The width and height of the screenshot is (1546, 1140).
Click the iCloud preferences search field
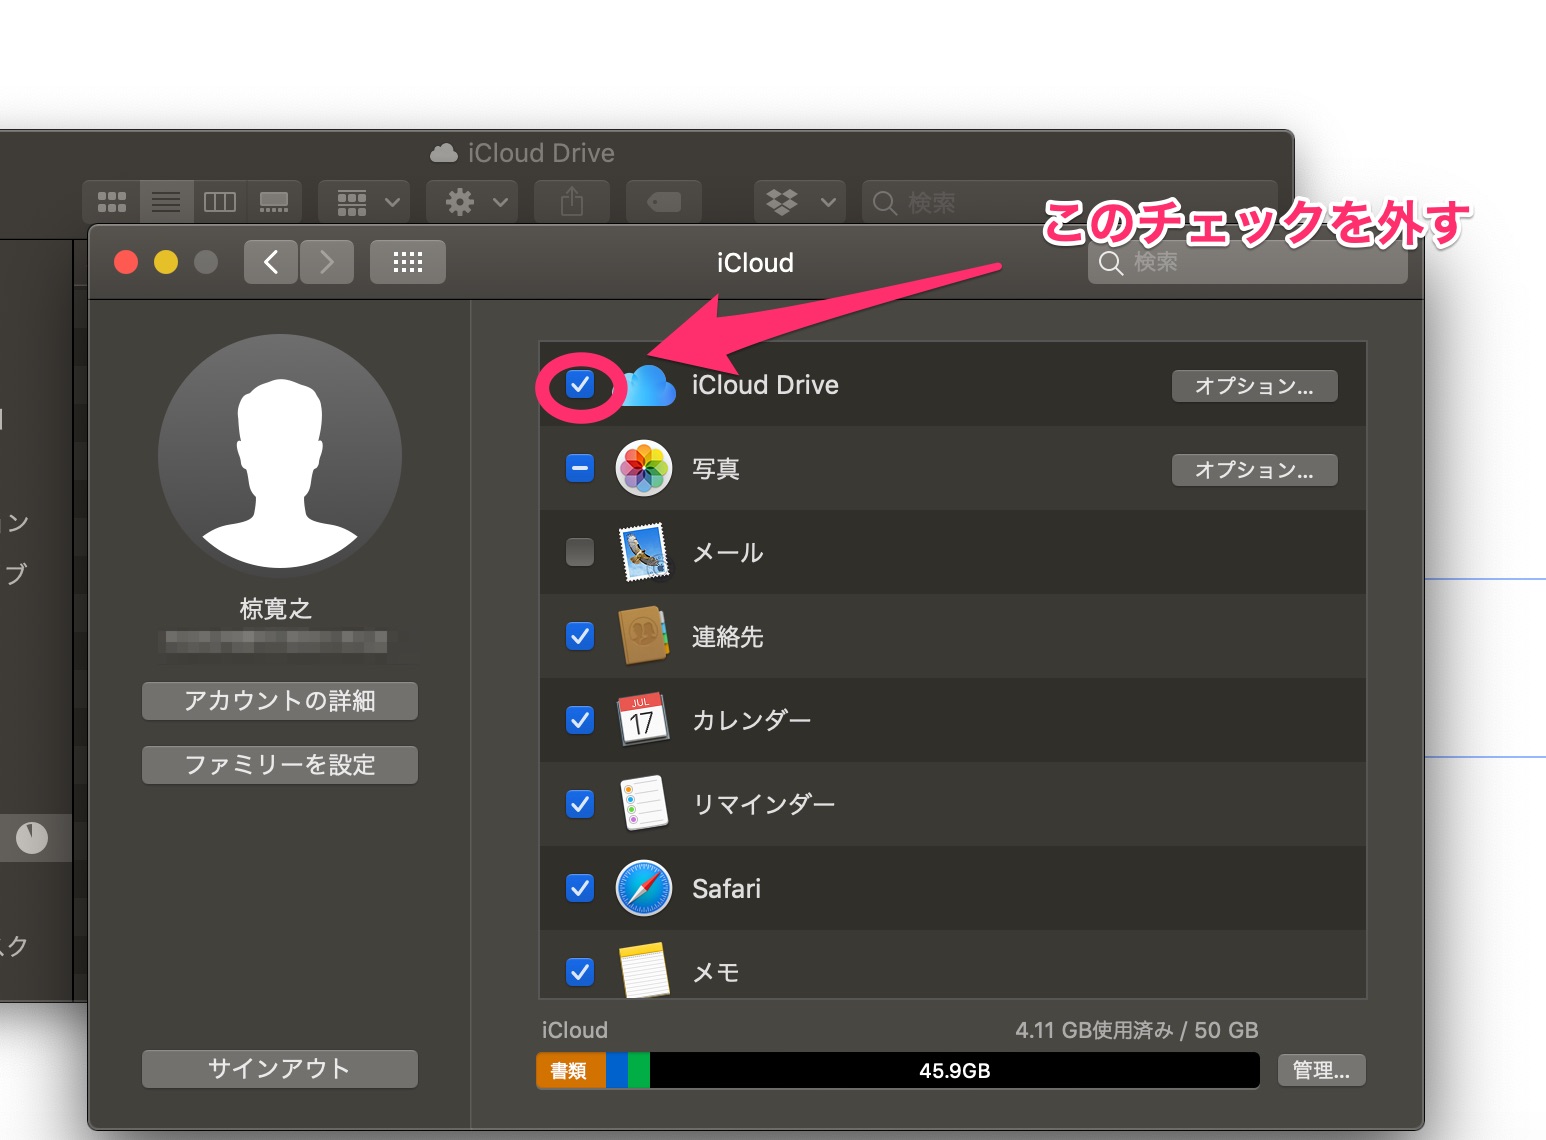(1247, 263)
